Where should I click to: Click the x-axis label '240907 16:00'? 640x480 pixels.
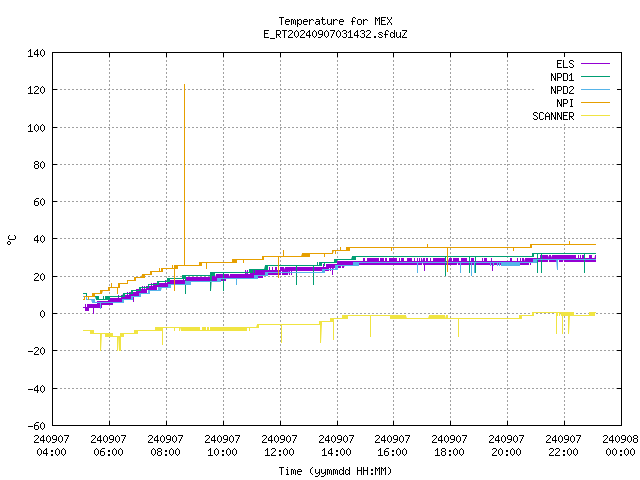(x=393, y=446)
